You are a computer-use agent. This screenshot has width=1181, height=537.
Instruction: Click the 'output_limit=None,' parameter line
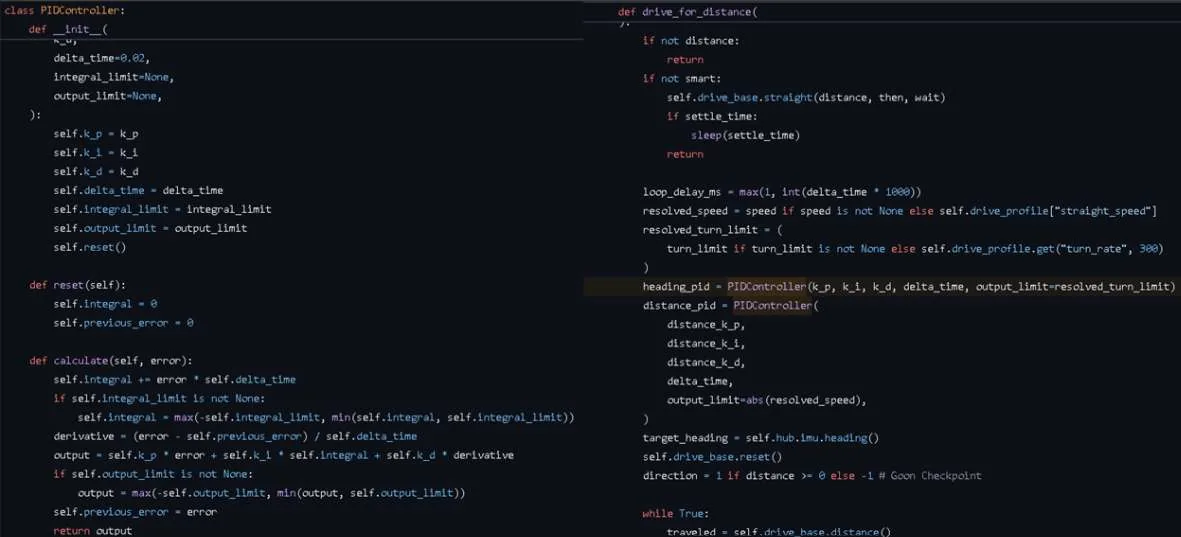[108, 96]
